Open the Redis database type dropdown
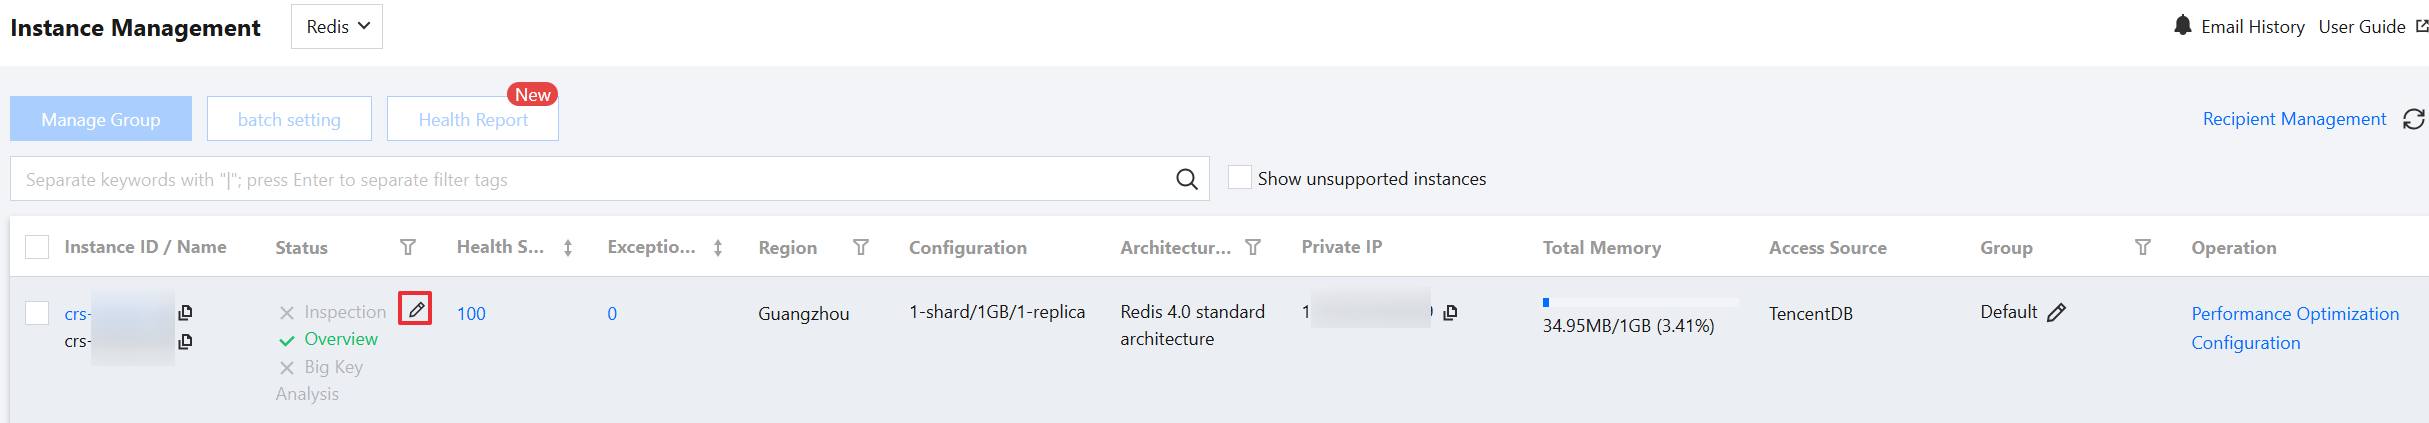2429x423 pixels. pos(337,27)
